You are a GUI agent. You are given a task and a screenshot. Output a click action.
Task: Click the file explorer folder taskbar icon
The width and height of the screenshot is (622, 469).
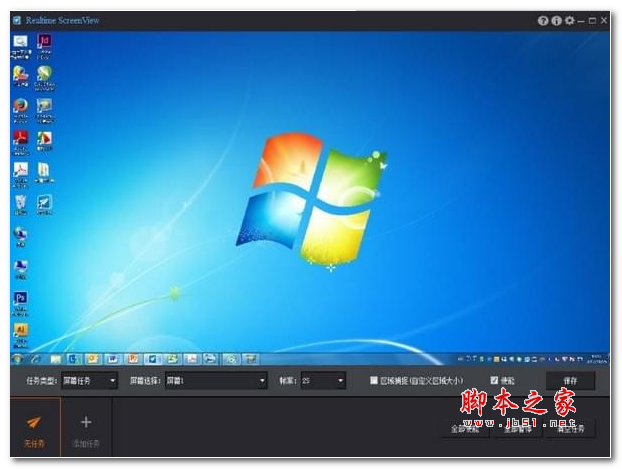pyautogui.click(x=56, y=359)
